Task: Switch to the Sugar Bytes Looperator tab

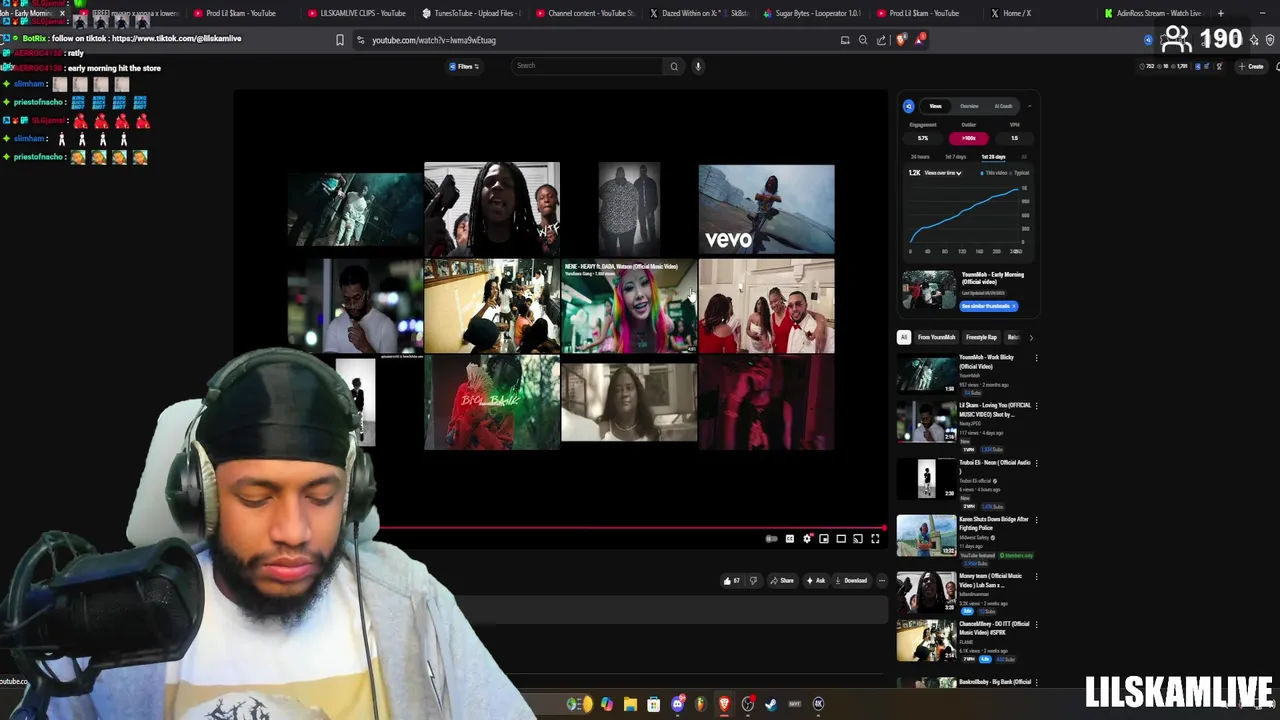Action: tap(812, 13)
